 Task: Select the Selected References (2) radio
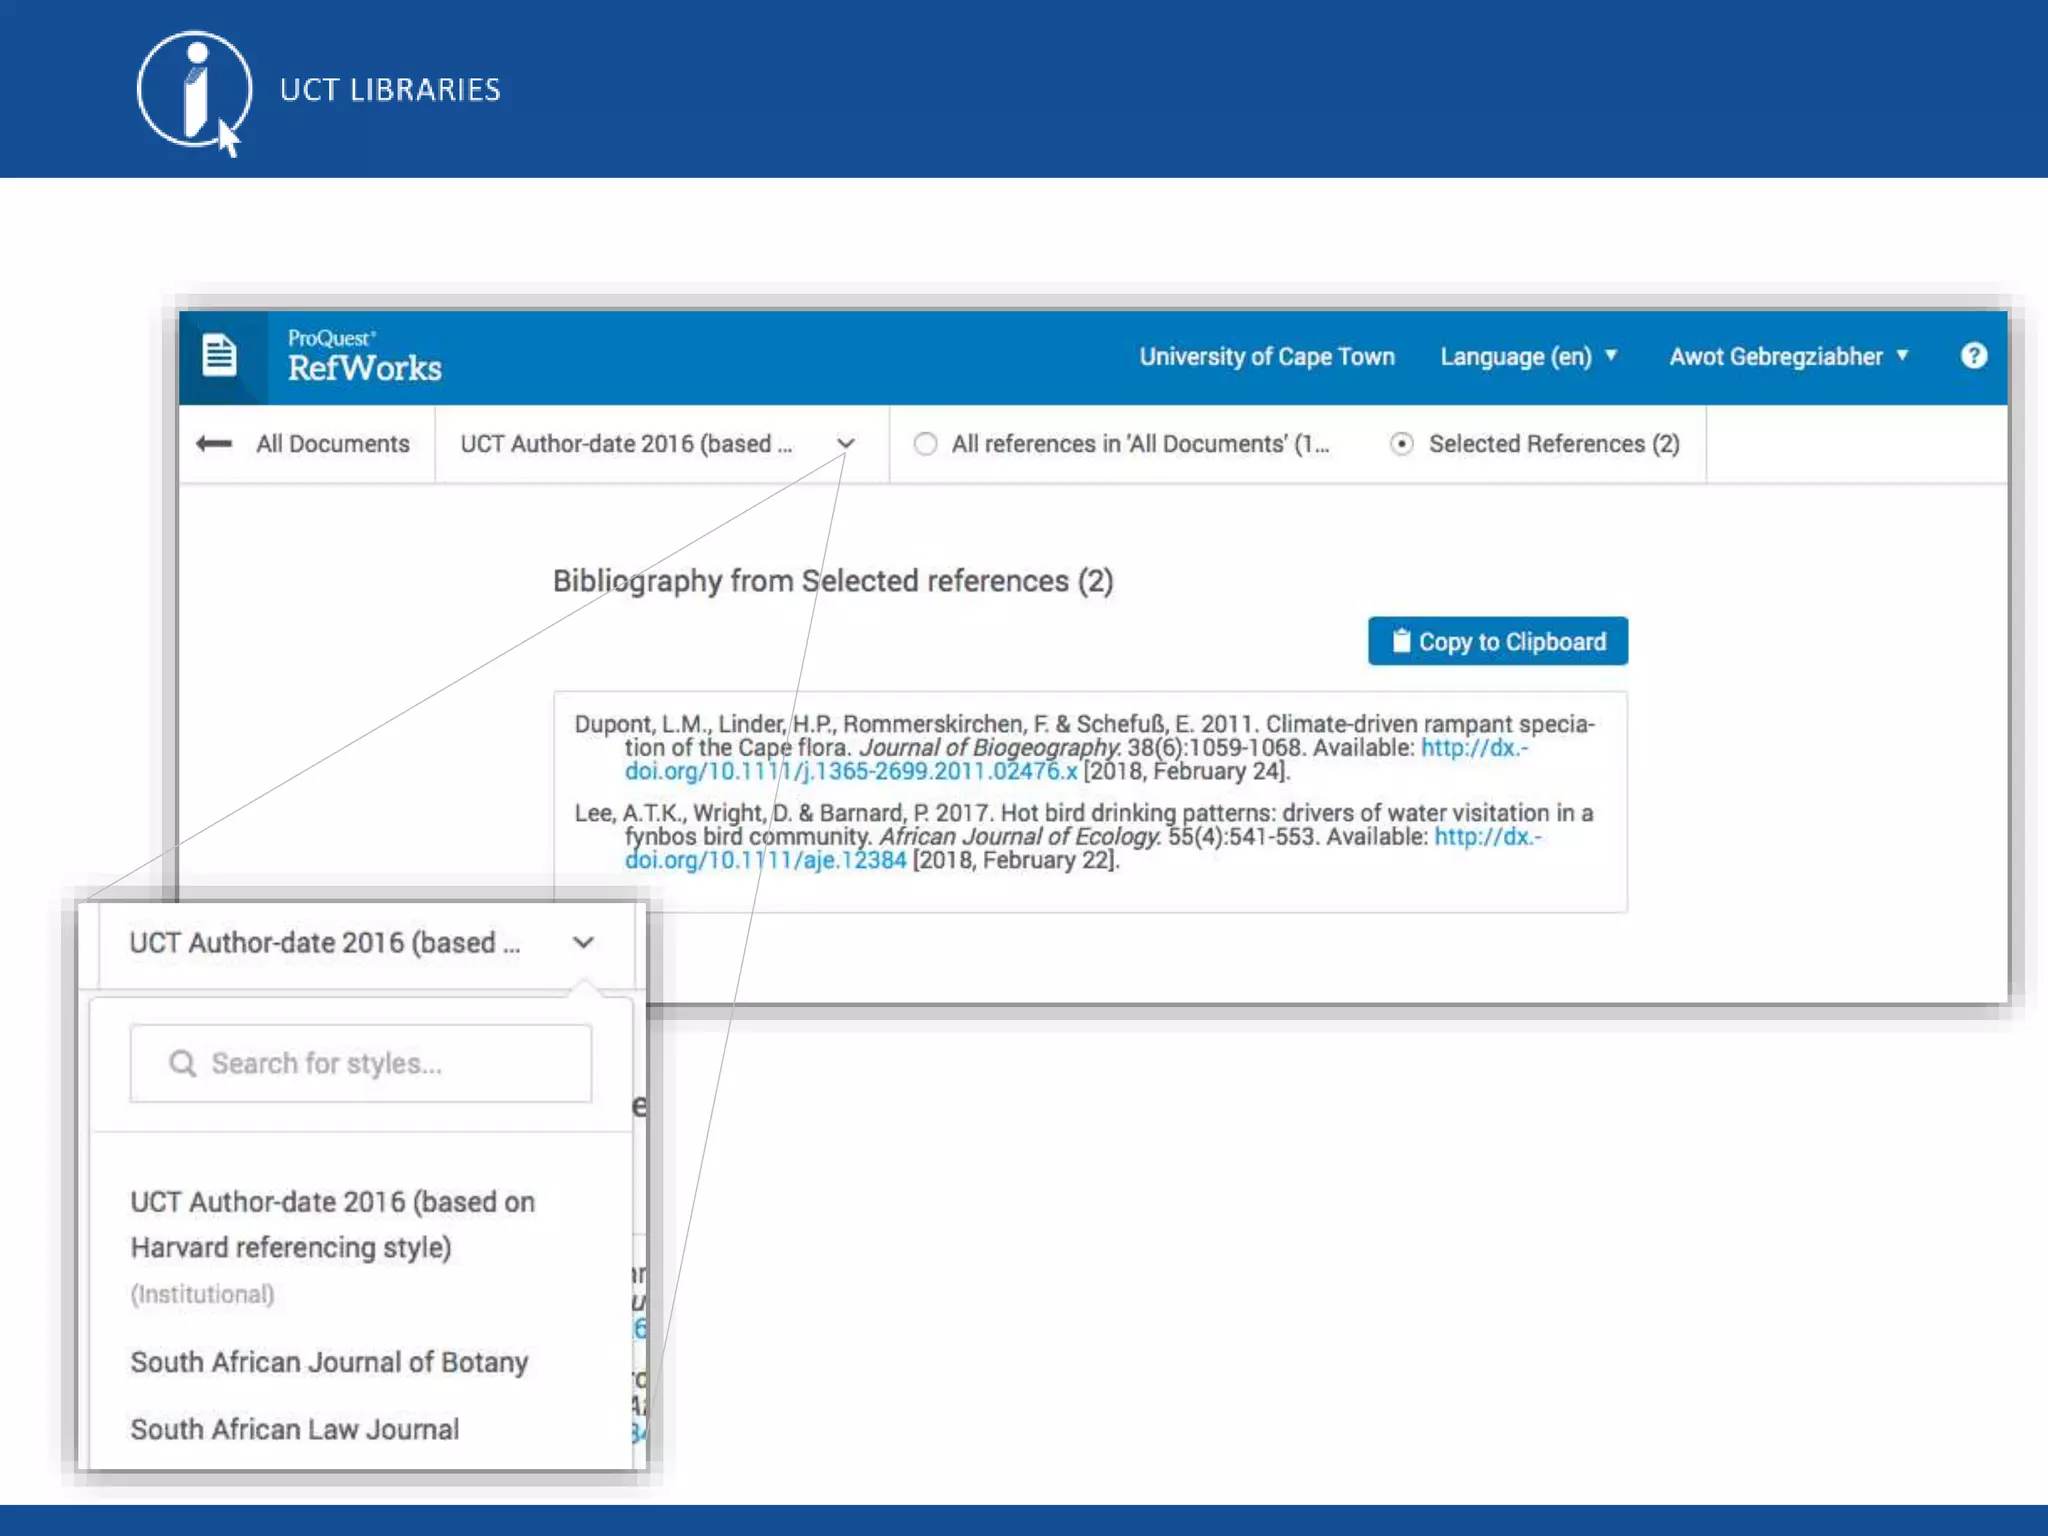coord(1401,443)
